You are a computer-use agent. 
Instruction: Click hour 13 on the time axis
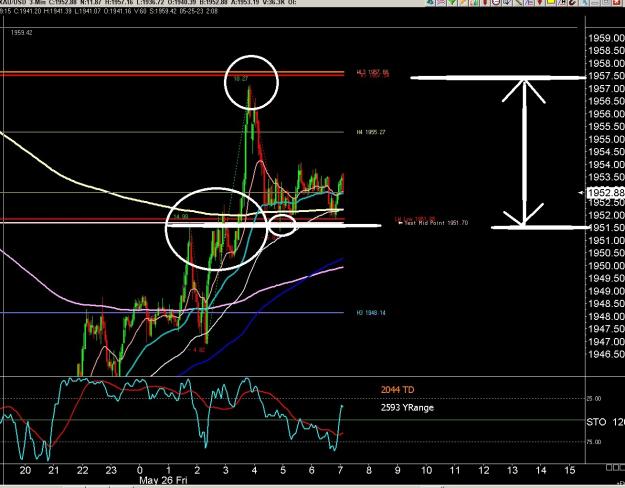513,470
